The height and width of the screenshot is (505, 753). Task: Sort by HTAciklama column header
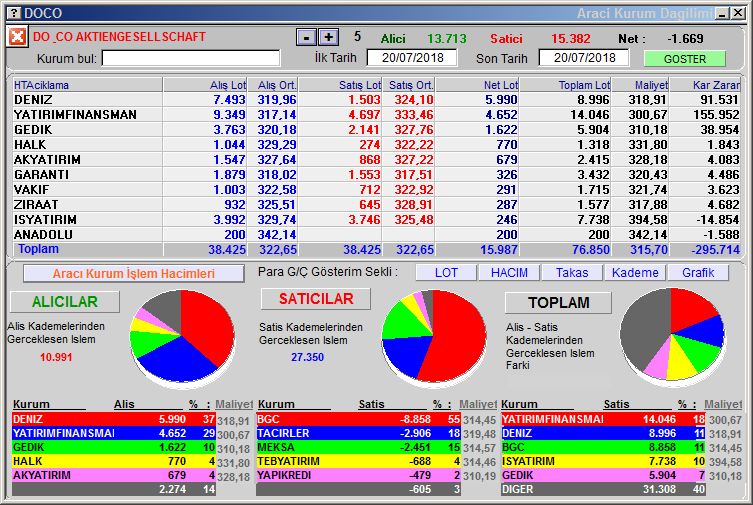(x=87, y=85)
